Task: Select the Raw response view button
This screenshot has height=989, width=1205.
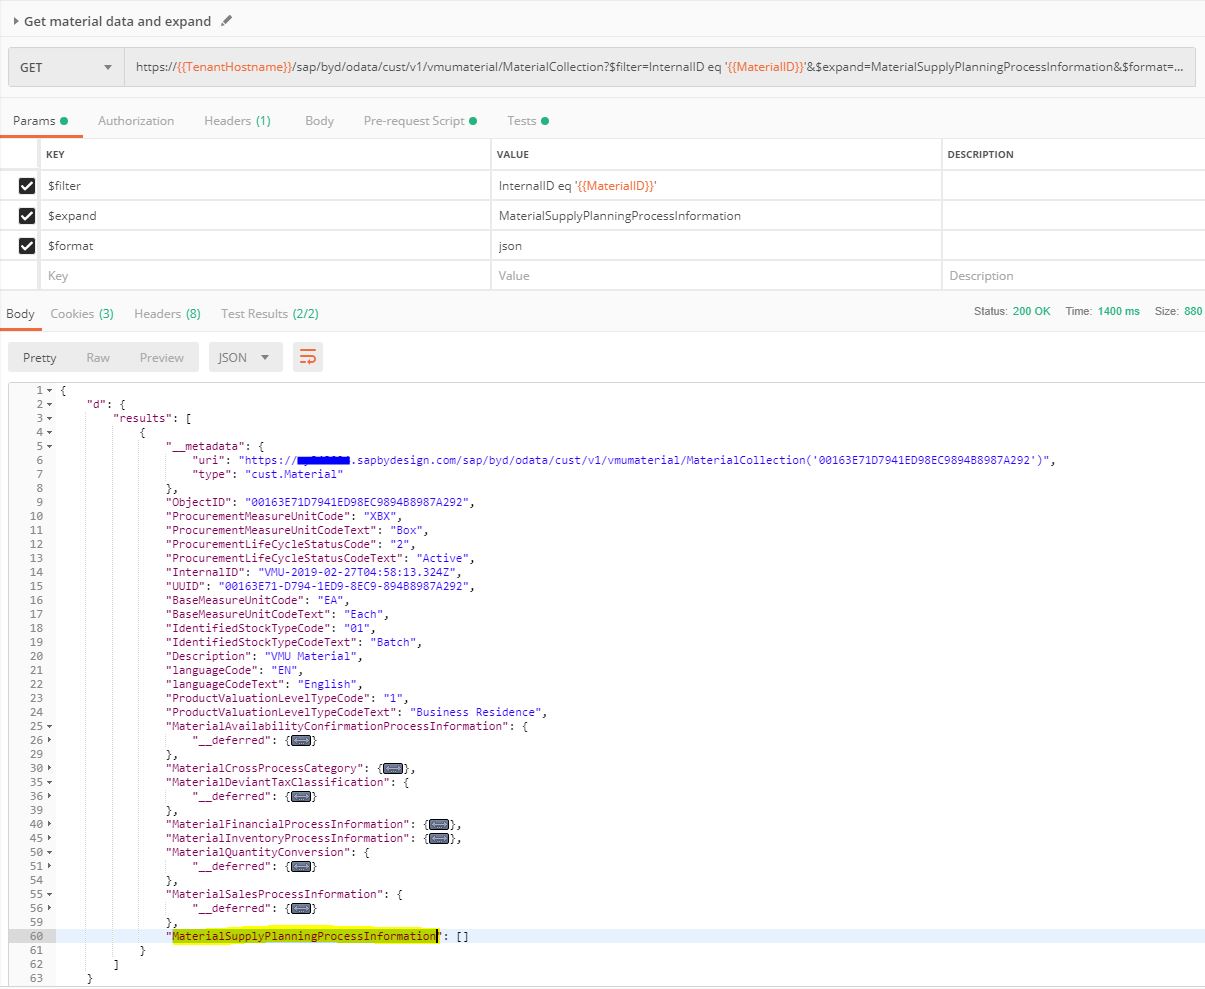Action: point(98,357)
